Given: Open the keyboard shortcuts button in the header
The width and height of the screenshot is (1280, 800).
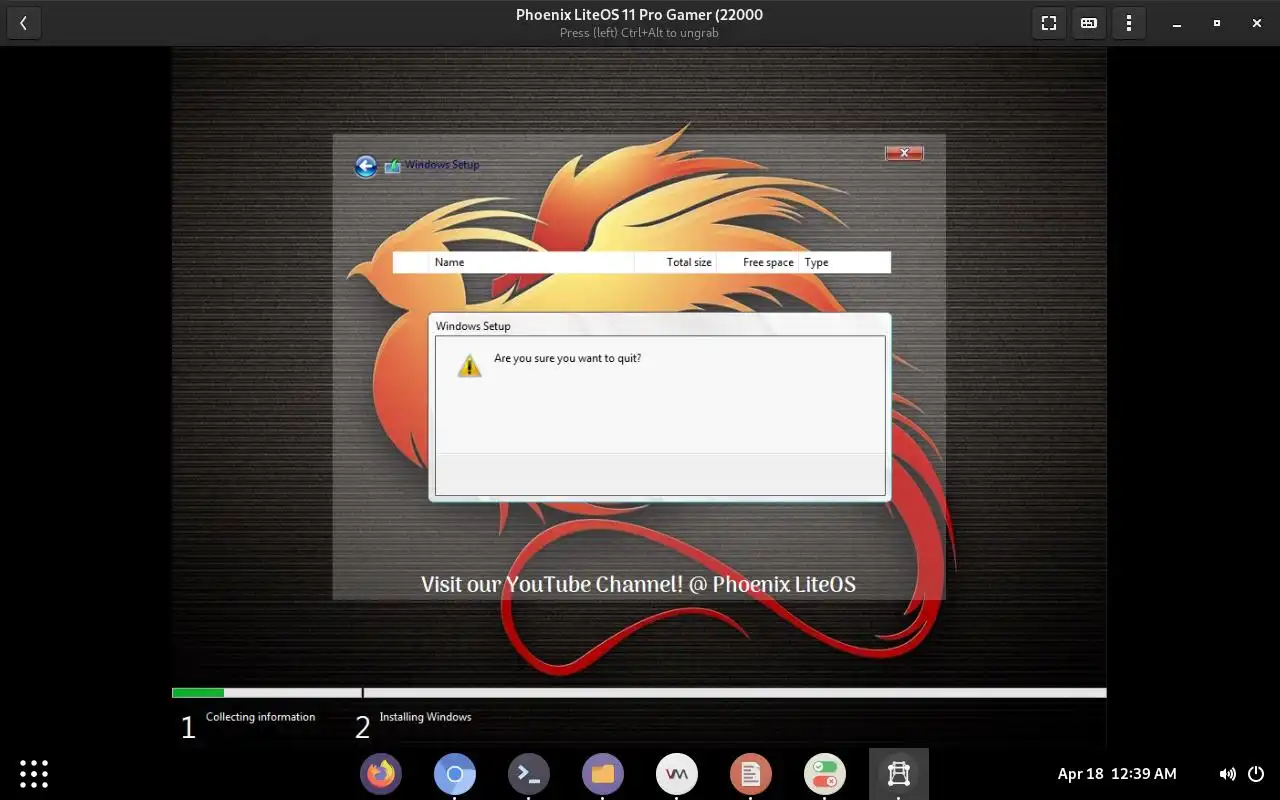Looking at the screenshot, I should click(x=1089, y=23).
